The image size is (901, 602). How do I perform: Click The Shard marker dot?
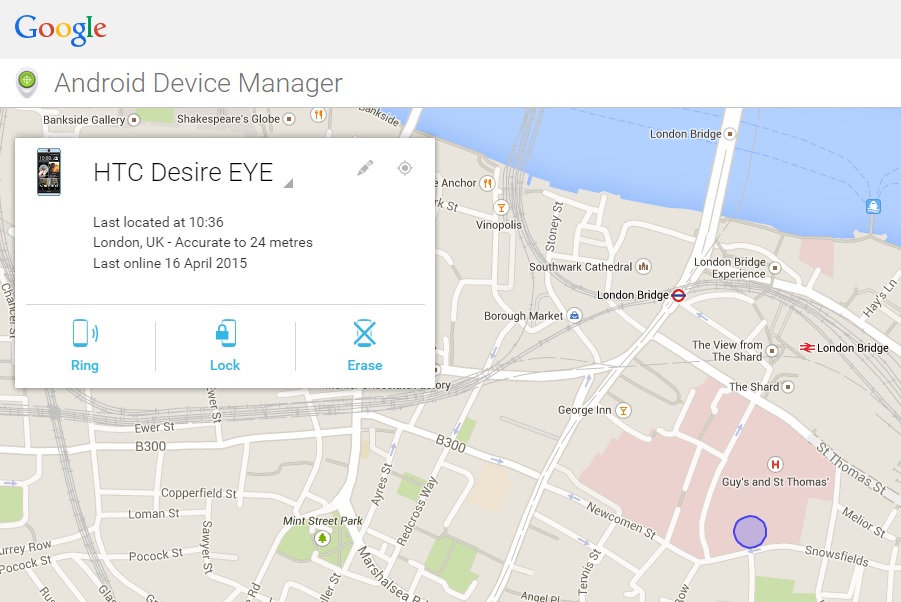788,387
